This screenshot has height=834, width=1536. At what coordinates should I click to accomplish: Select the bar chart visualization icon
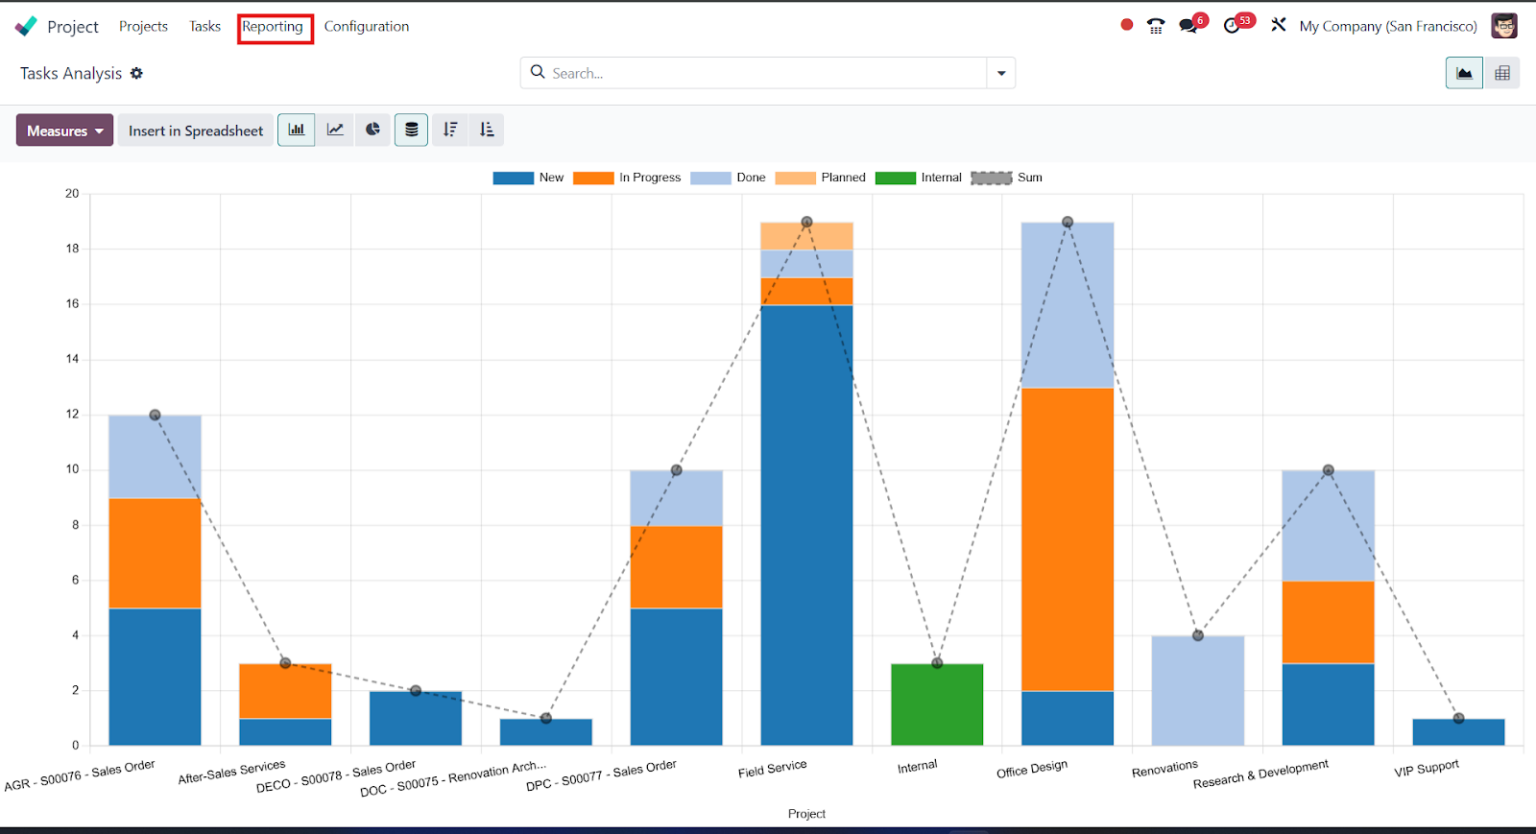(x=296, y=129)
